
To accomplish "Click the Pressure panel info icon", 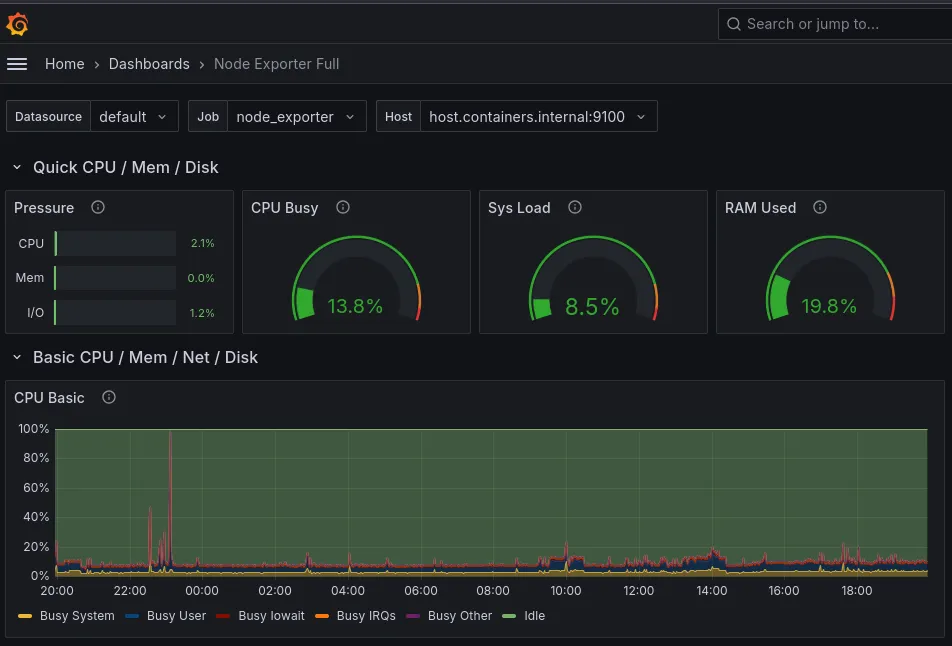I will [x=97, y=208].
